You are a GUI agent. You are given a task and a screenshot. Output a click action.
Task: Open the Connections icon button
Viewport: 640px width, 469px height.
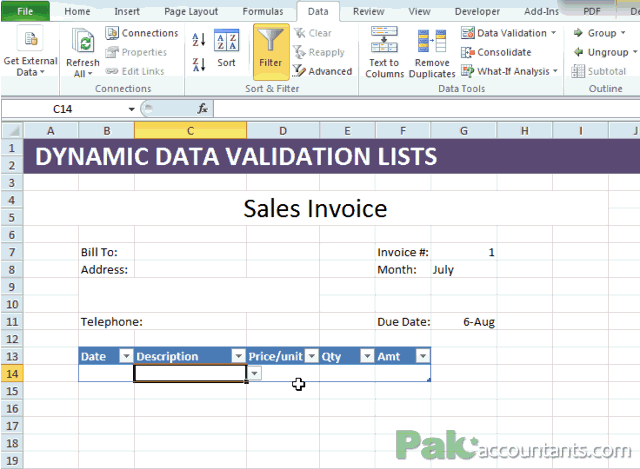pyautogui.click(x=111, y=33)
